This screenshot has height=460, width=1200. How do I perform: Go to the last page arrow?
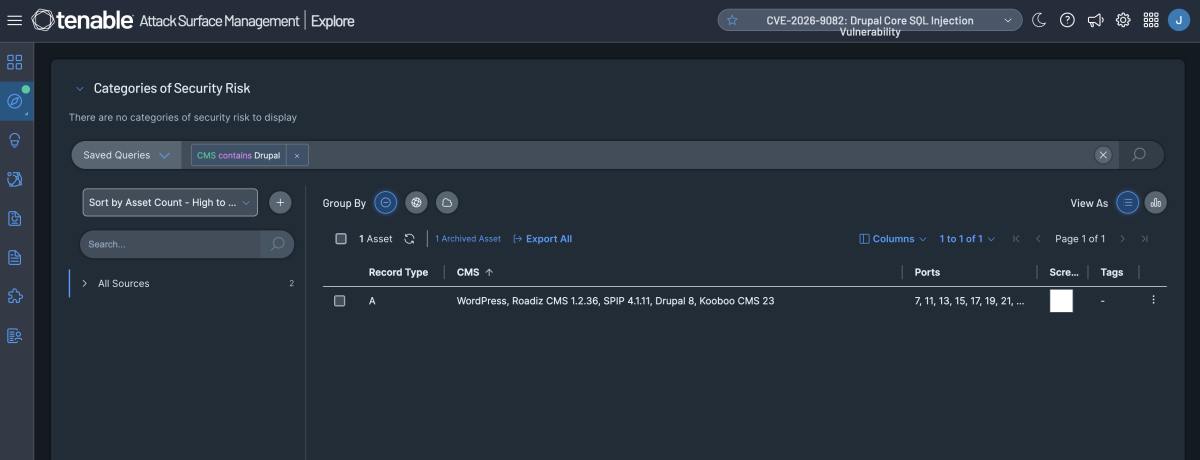click(1144, 239)
